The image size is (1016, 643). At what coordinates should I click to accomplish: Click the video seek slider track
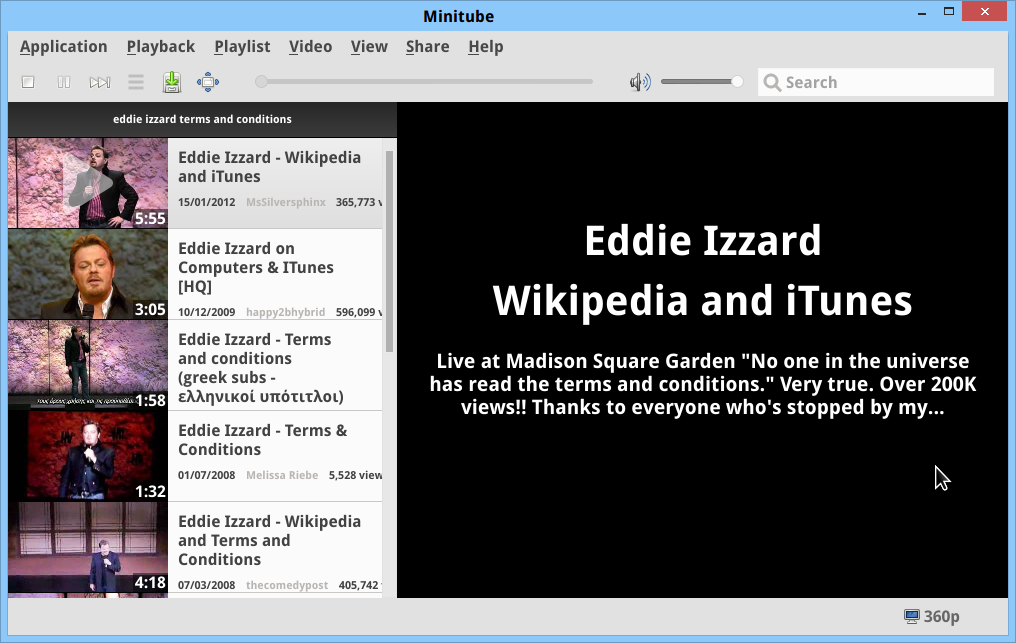pyautogui.click(x=424, y=82)
